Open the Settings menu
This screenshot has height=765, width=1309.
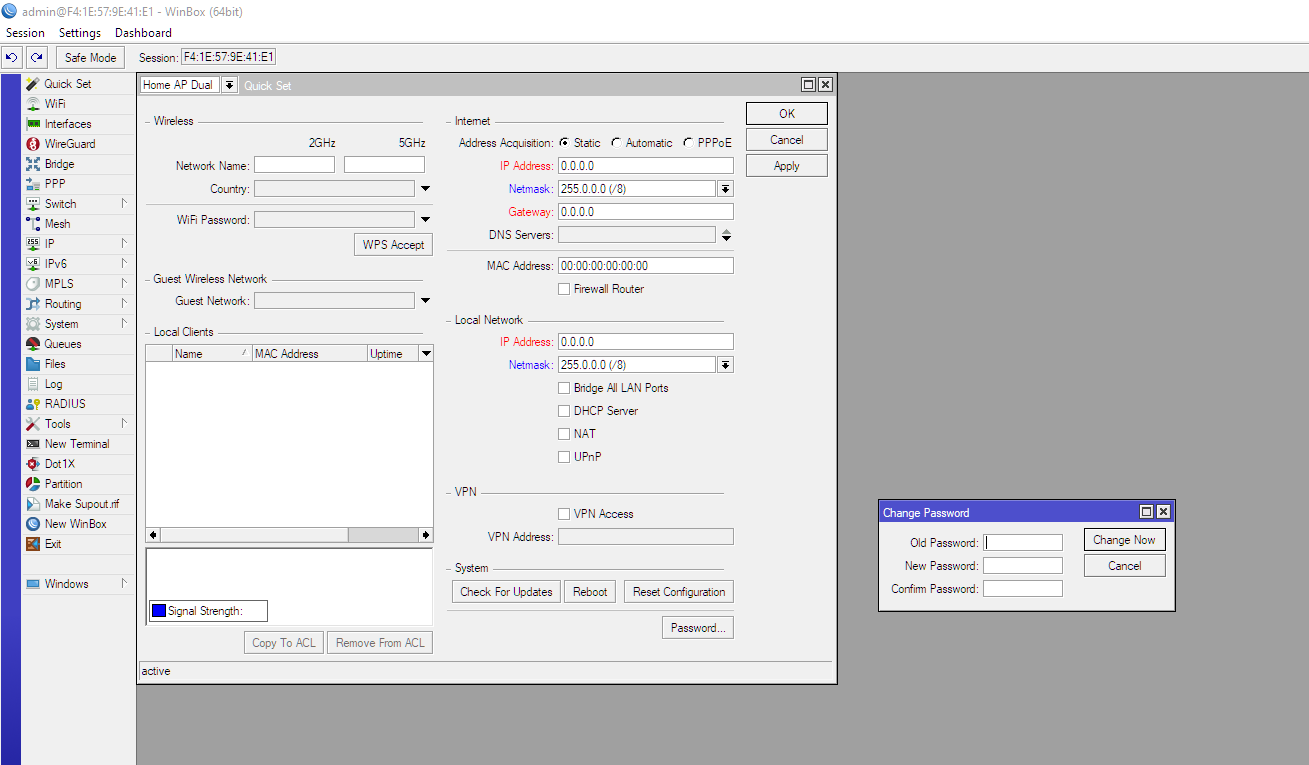coord(80,33)
